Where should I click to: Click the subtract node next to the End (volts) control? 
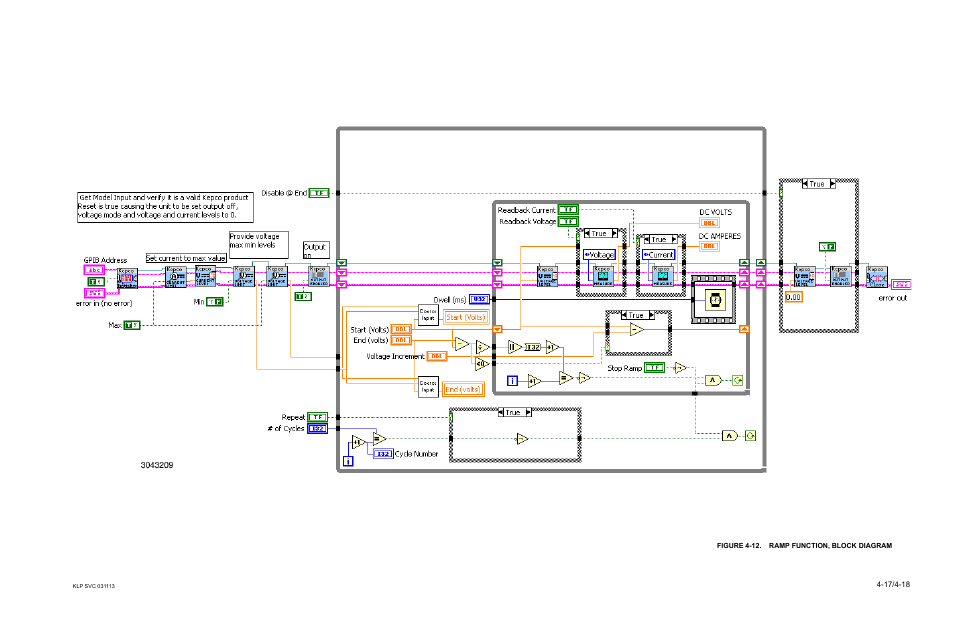click(x=462, y=345)
